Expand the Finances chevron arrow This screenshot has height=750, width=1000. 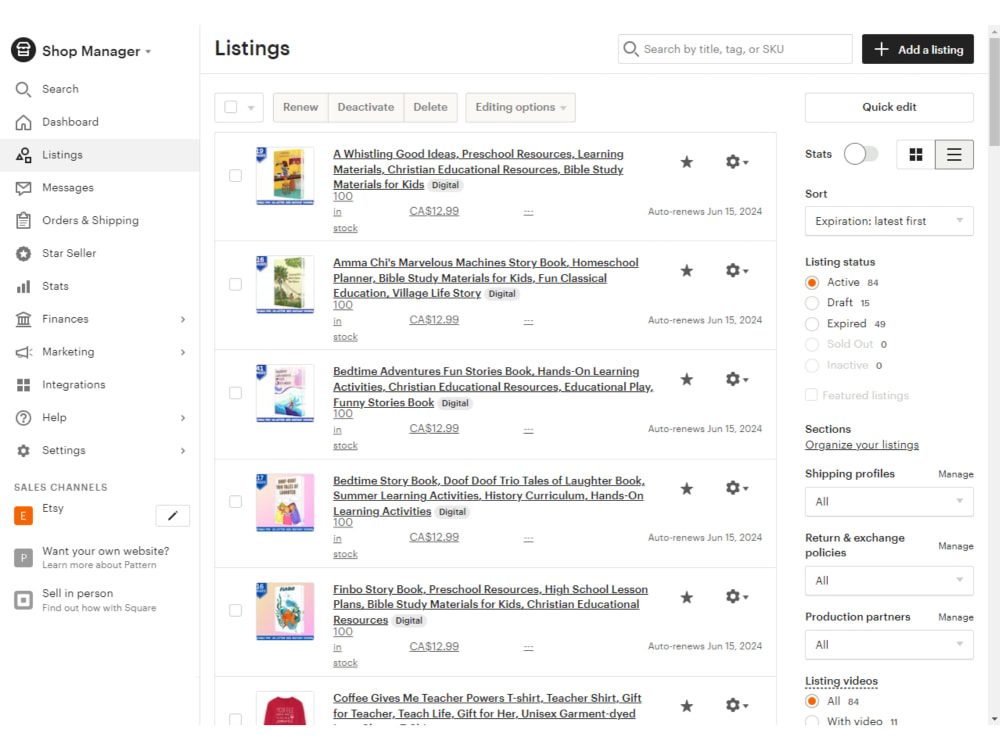point(183,319)
